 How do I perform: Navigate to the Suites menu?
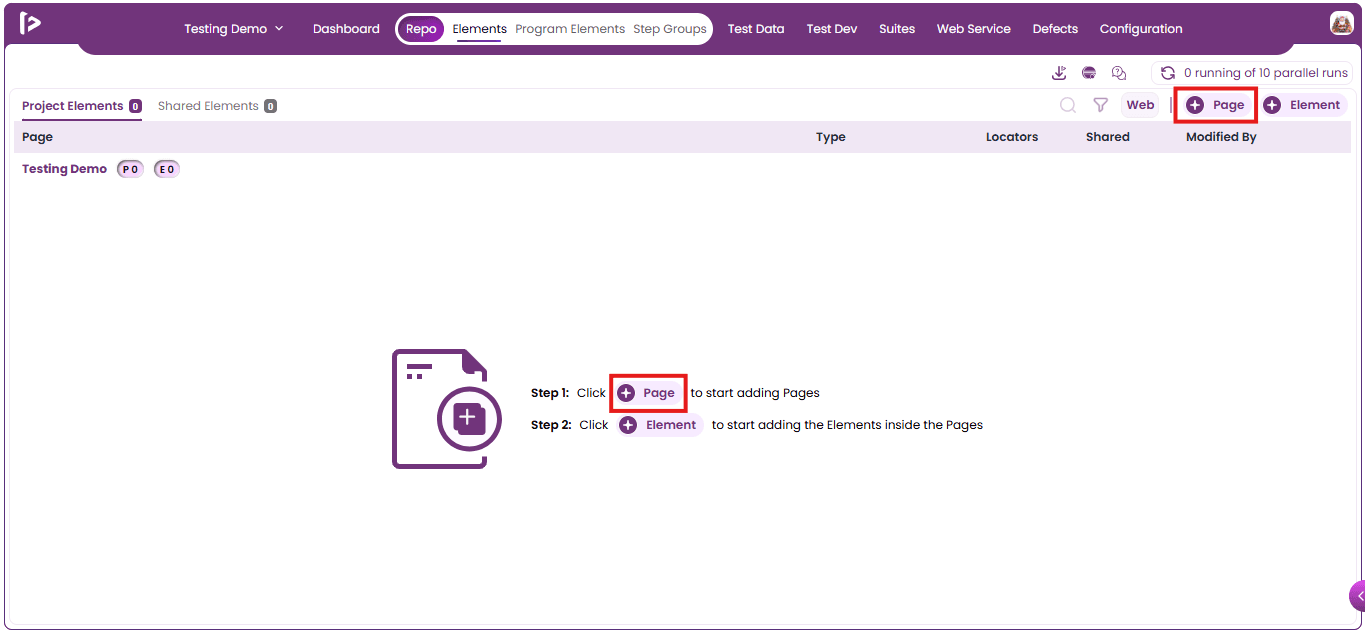pos(897,29)
